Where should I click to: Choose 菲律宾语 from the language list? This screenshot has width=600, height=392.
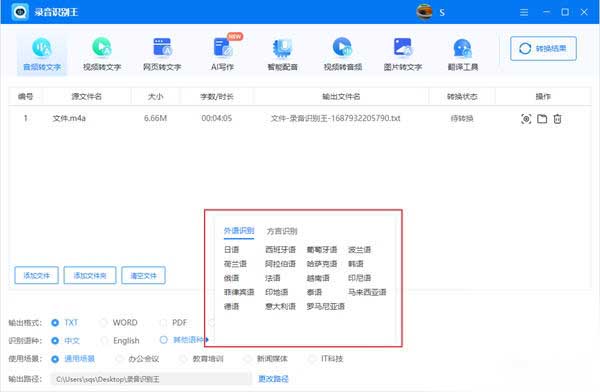coord(239,292)
